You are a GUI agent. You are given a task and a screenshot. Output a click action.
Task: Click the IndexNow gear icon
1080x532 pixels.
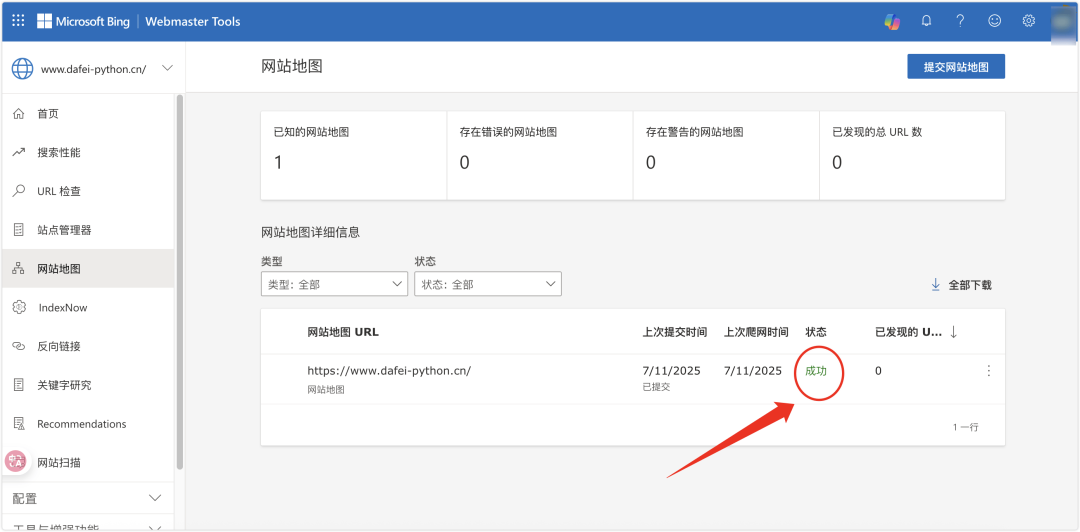pos(19,307)
